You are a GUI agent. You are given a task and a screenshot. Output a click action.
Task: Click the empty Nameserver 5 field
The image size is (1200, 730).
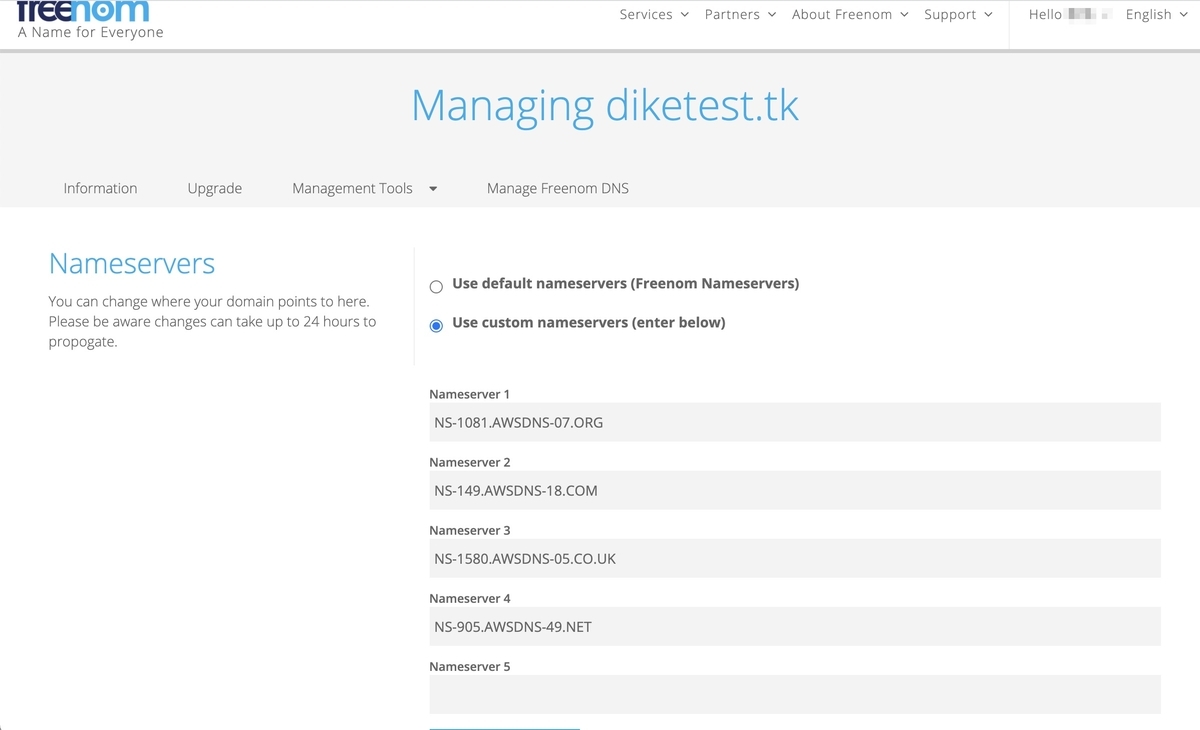click(x=795, y=694)
